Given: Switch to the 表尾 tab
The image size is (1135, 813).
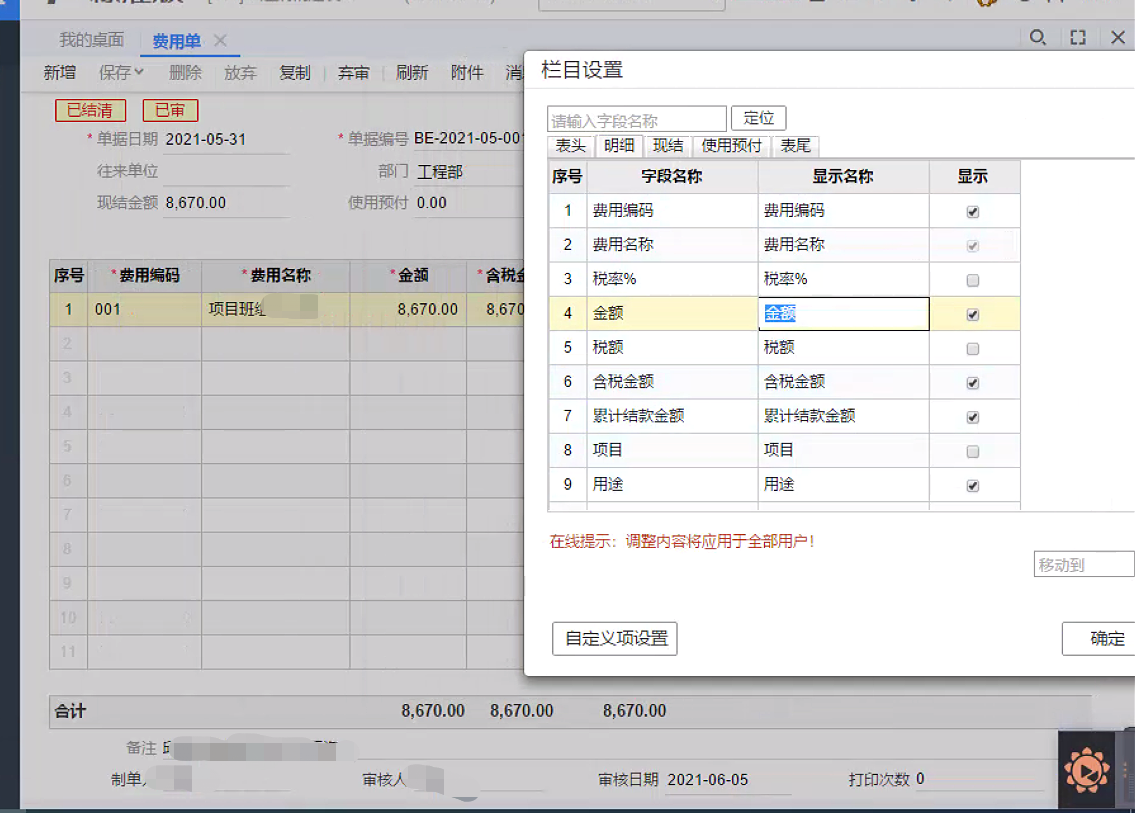Looking at the screenshot, I should pos(796,146).
